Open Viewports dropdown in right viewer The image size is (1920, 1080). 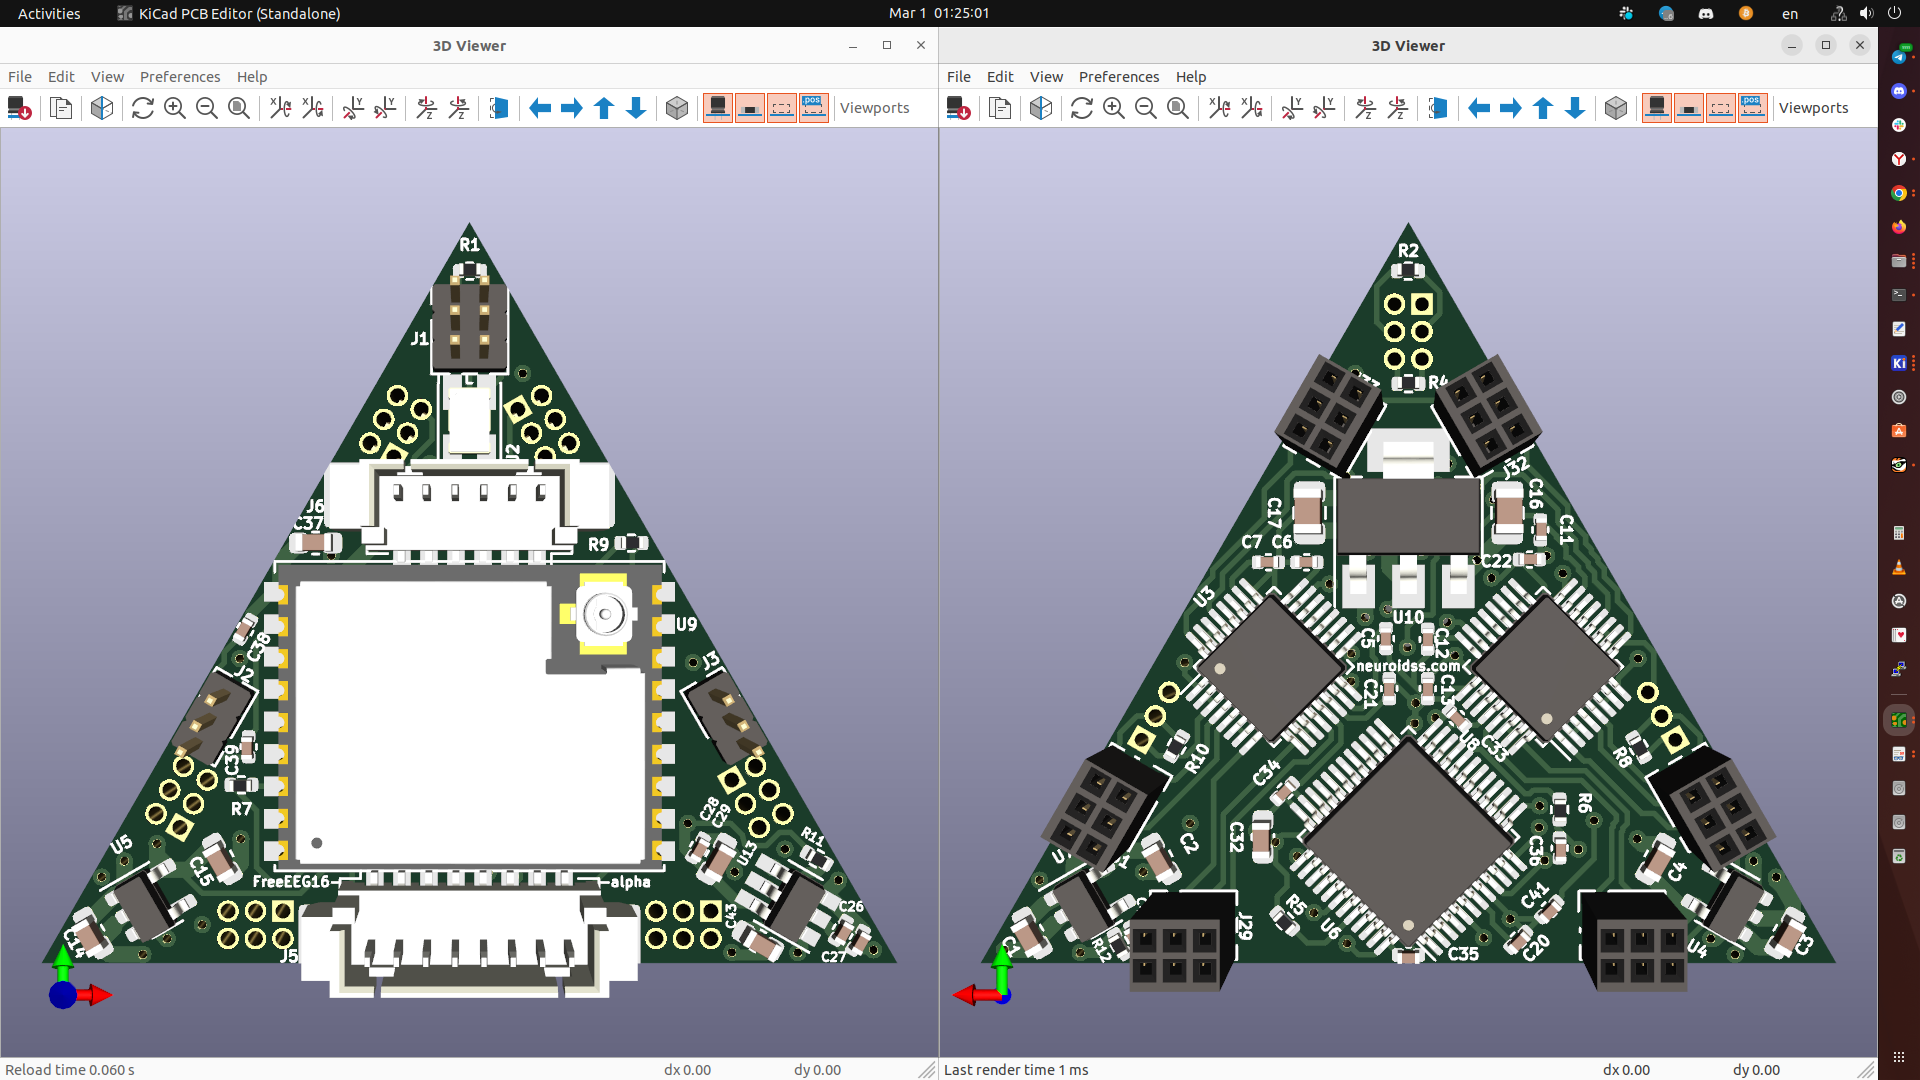pos(1813,108)
